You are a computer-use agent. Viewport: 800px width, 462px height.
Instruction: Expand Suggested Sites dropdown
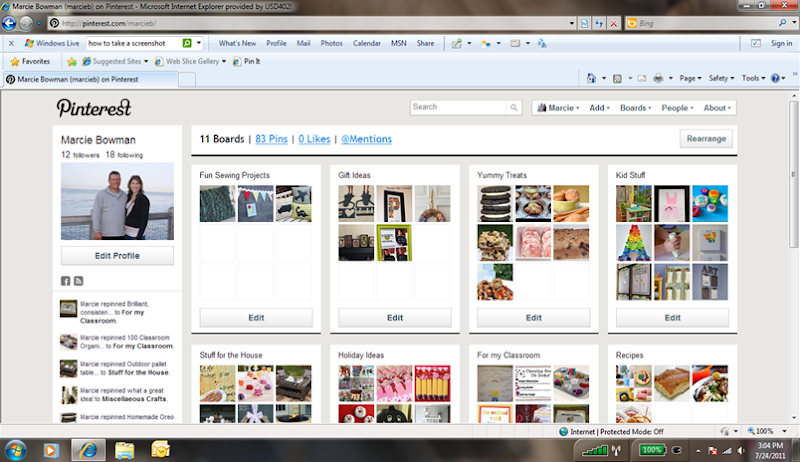(x=146, y=61)
